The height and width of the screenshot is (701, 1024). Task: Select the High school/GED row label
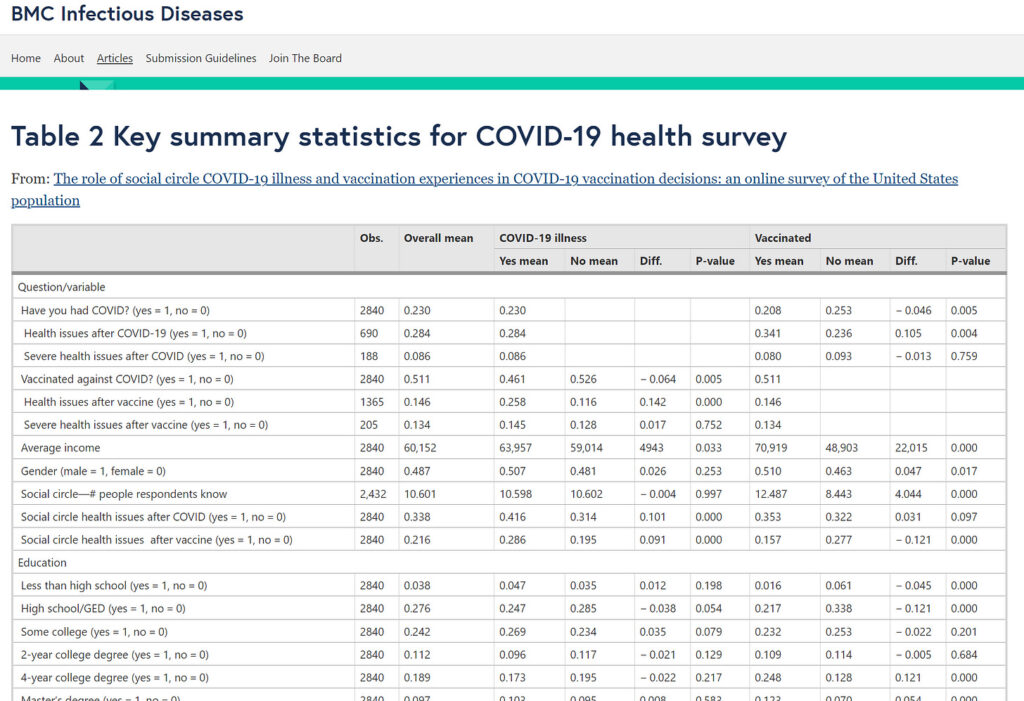pos(103,608)
